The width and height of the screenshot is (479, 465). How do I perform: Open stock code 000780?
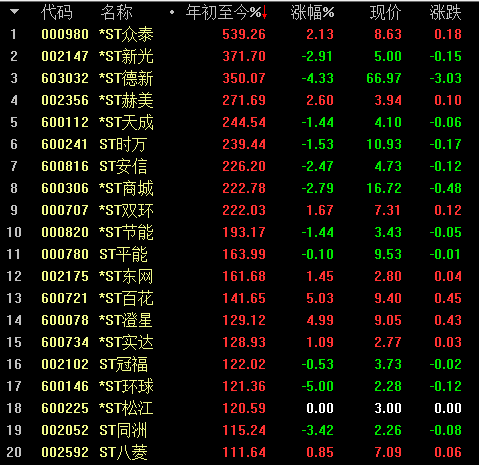coord(65,254)
